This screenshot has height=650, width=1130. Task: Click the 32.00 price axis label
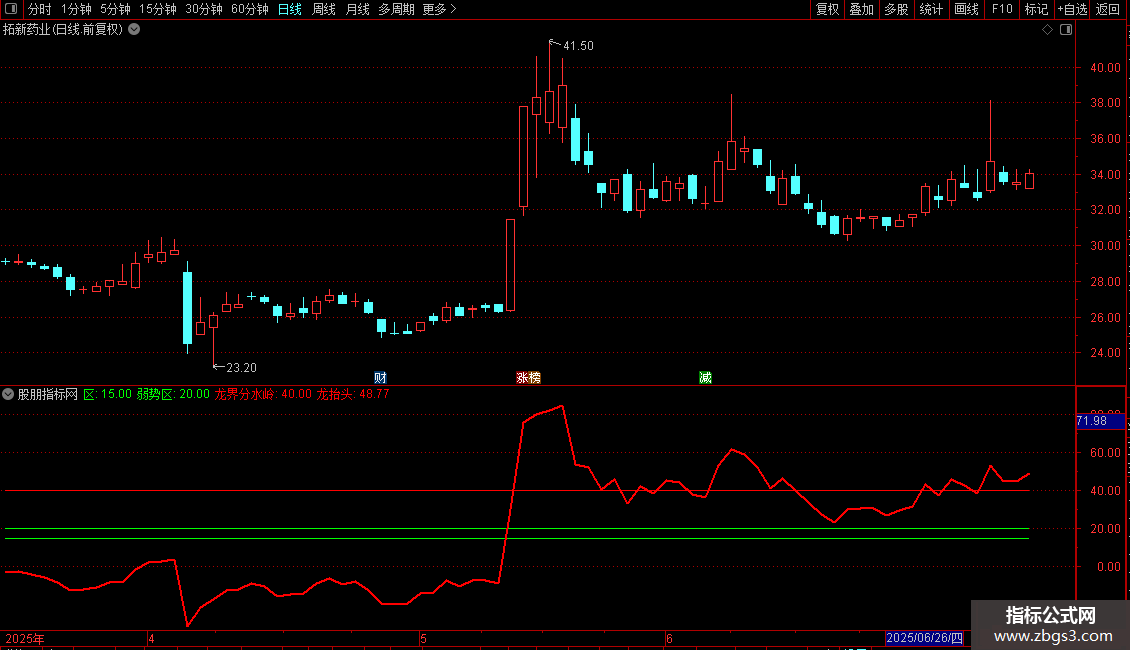click(x=1105, y=210)
